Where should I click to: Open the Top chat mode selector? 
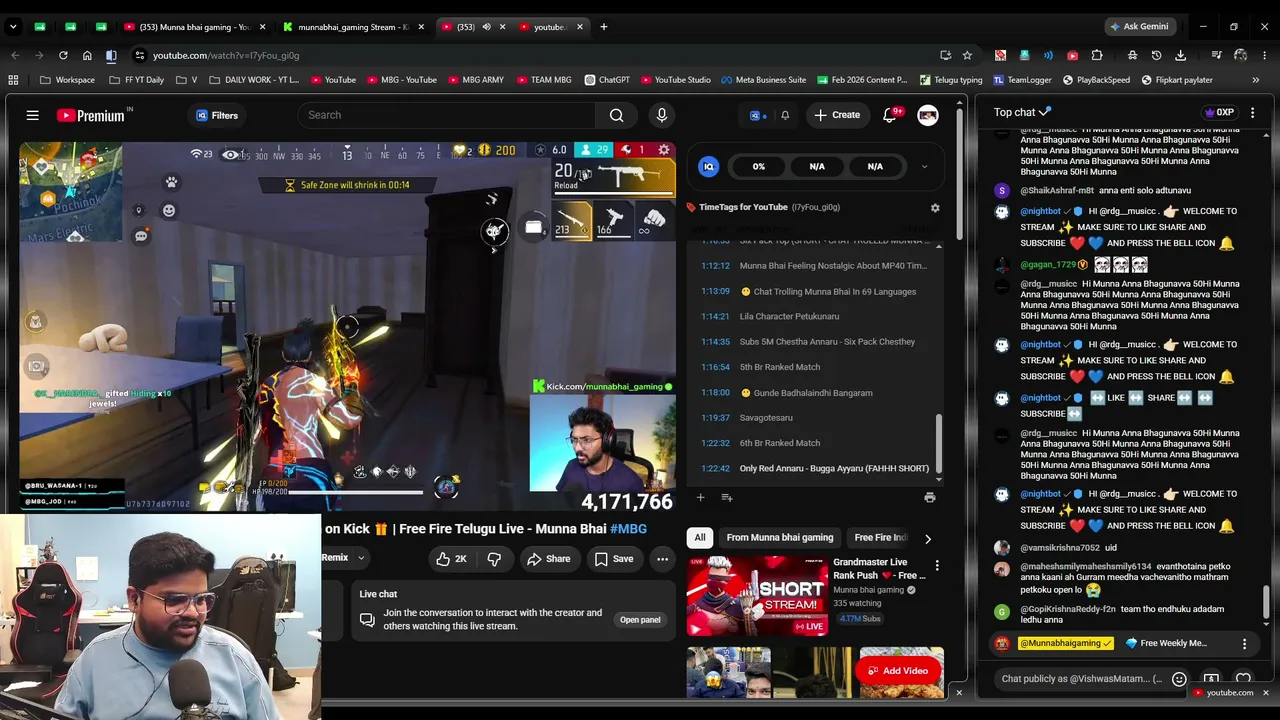point(1023,112)
